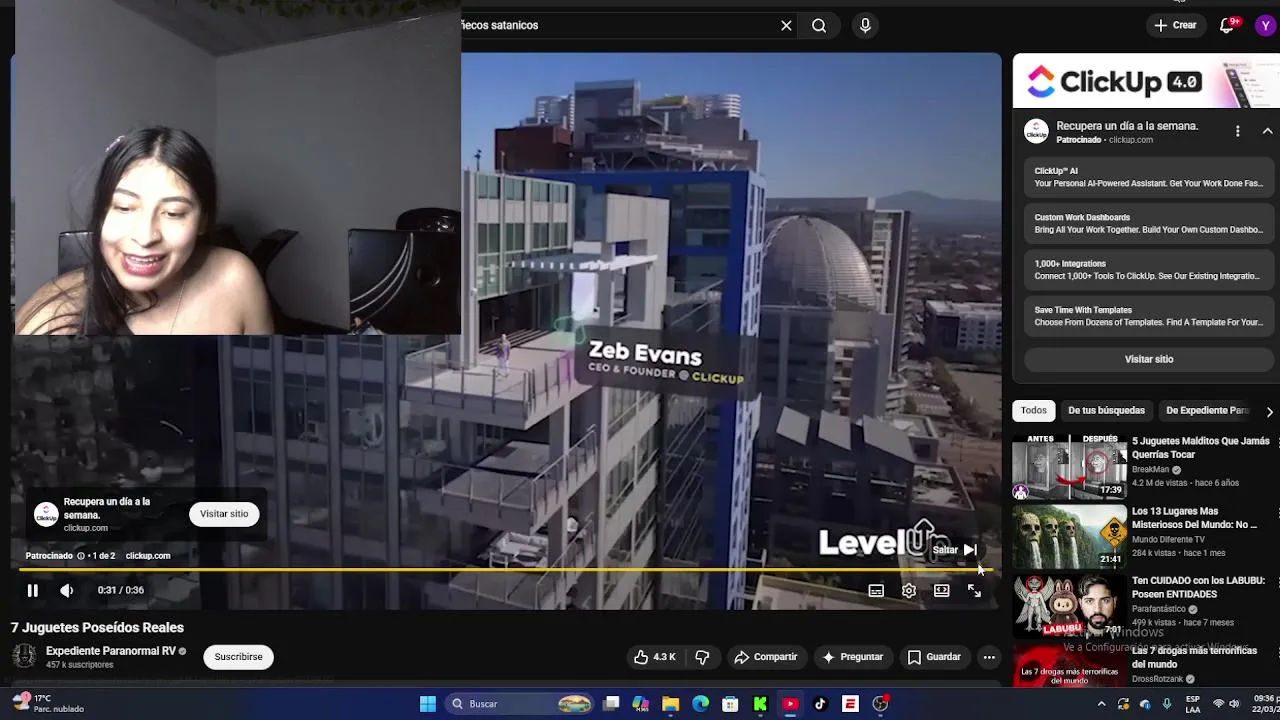The height and width of the screenshot is (720, 1280).
Task: Open Microsoft 365 Copilot taskbar icon
Action: tap(641, 704)
